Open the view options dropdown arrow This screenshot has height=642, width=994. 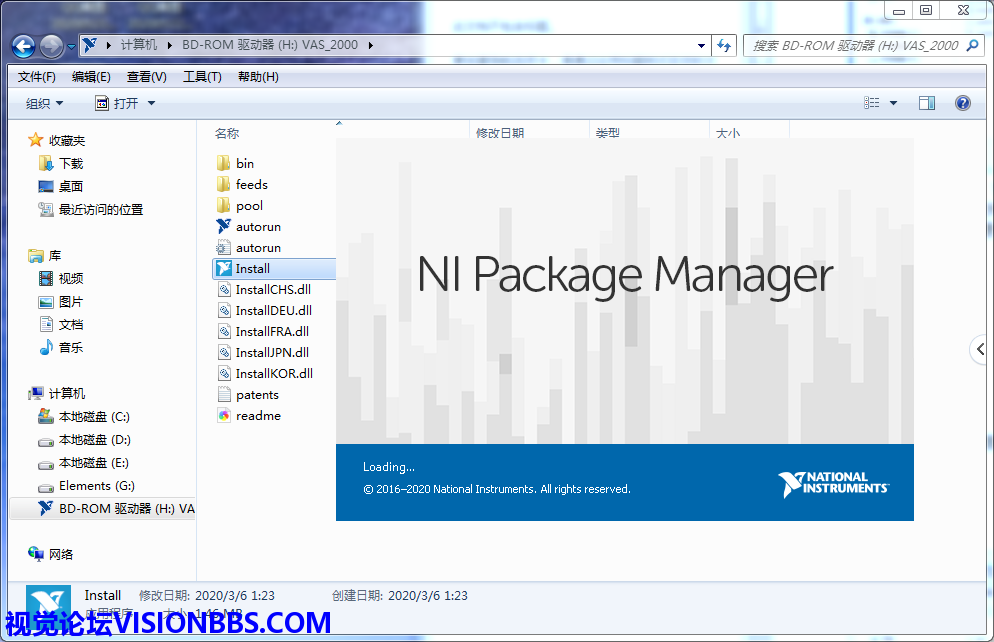[893, 103]
